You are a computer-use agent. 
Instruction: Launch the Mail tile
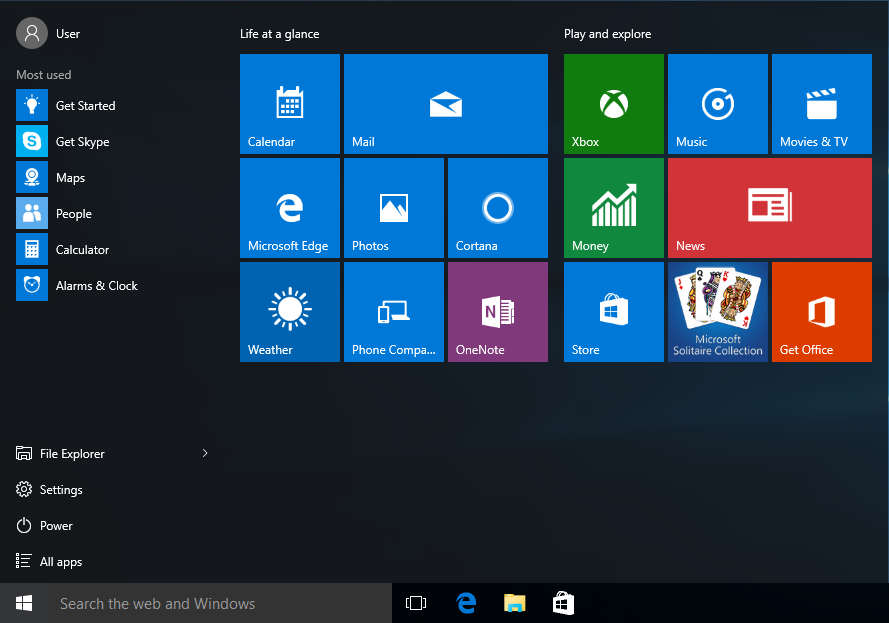click(x=445, y=104)
